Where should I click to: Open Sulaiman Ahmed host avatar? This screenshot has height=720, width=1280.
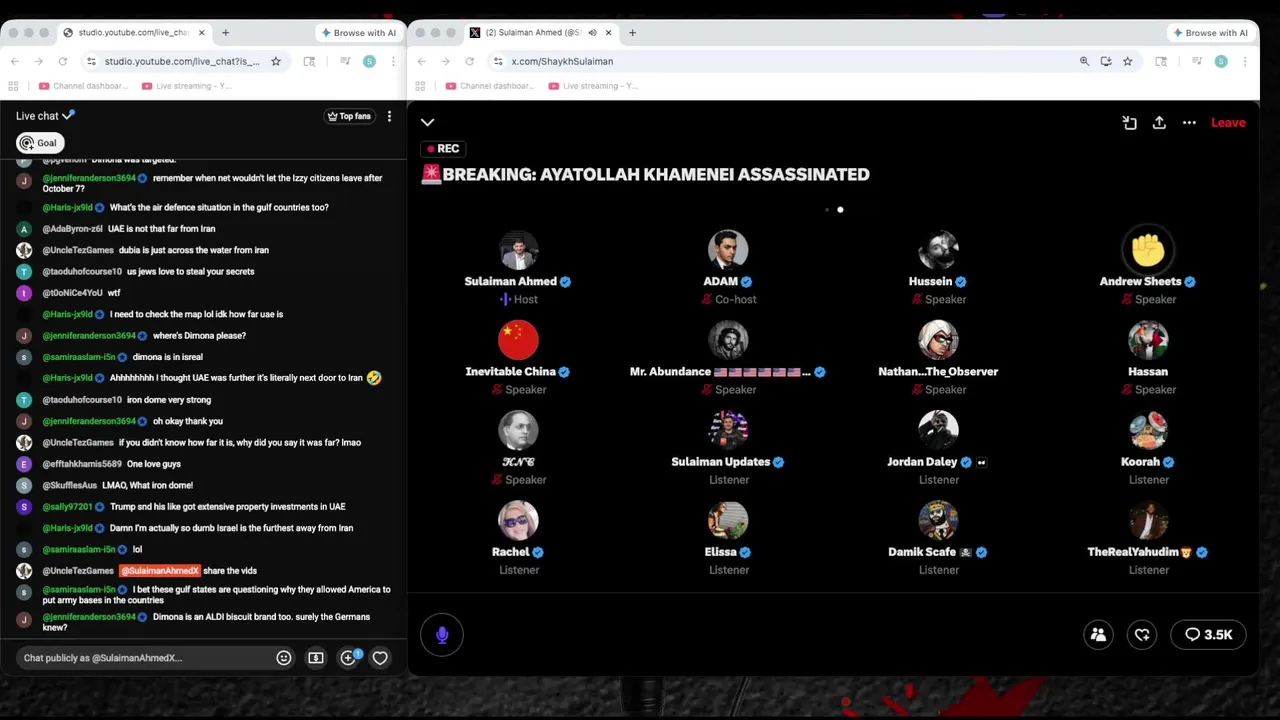click(x=518, y=250)
